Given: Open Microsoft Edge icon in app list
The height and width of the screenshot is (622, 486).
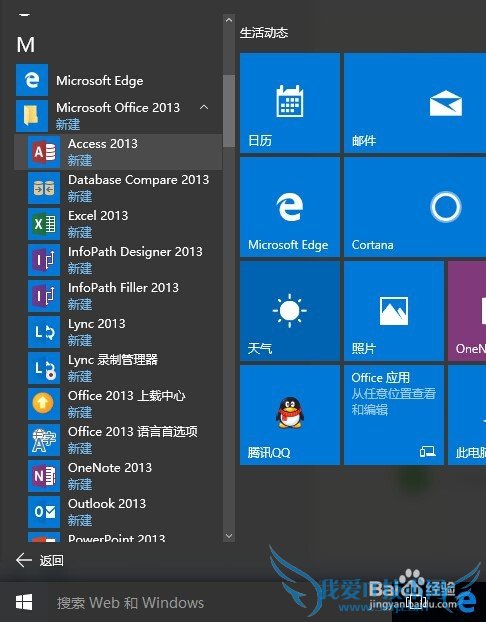Looking at the screenshot, I should click(x=32, y=80).
